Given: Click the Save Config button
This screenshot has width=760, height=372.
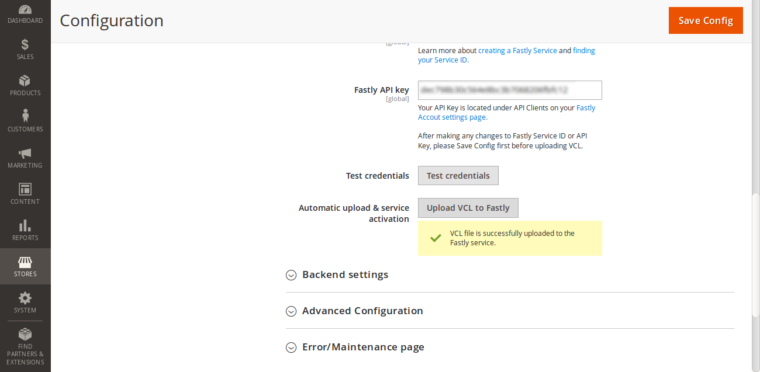Looking at the screenshot, I should 705,20.
